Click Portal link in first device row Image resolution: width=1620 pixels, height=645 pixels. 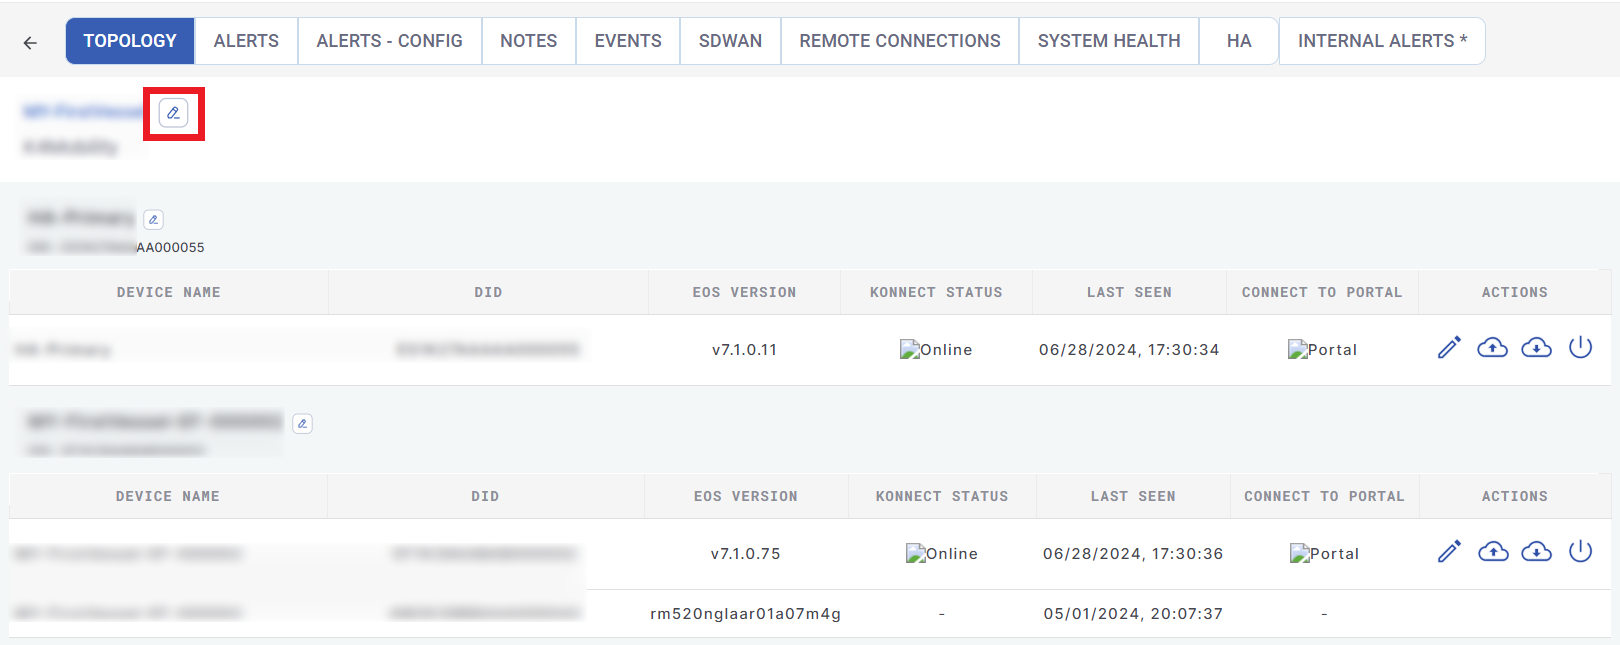[x=1322, y=350]
